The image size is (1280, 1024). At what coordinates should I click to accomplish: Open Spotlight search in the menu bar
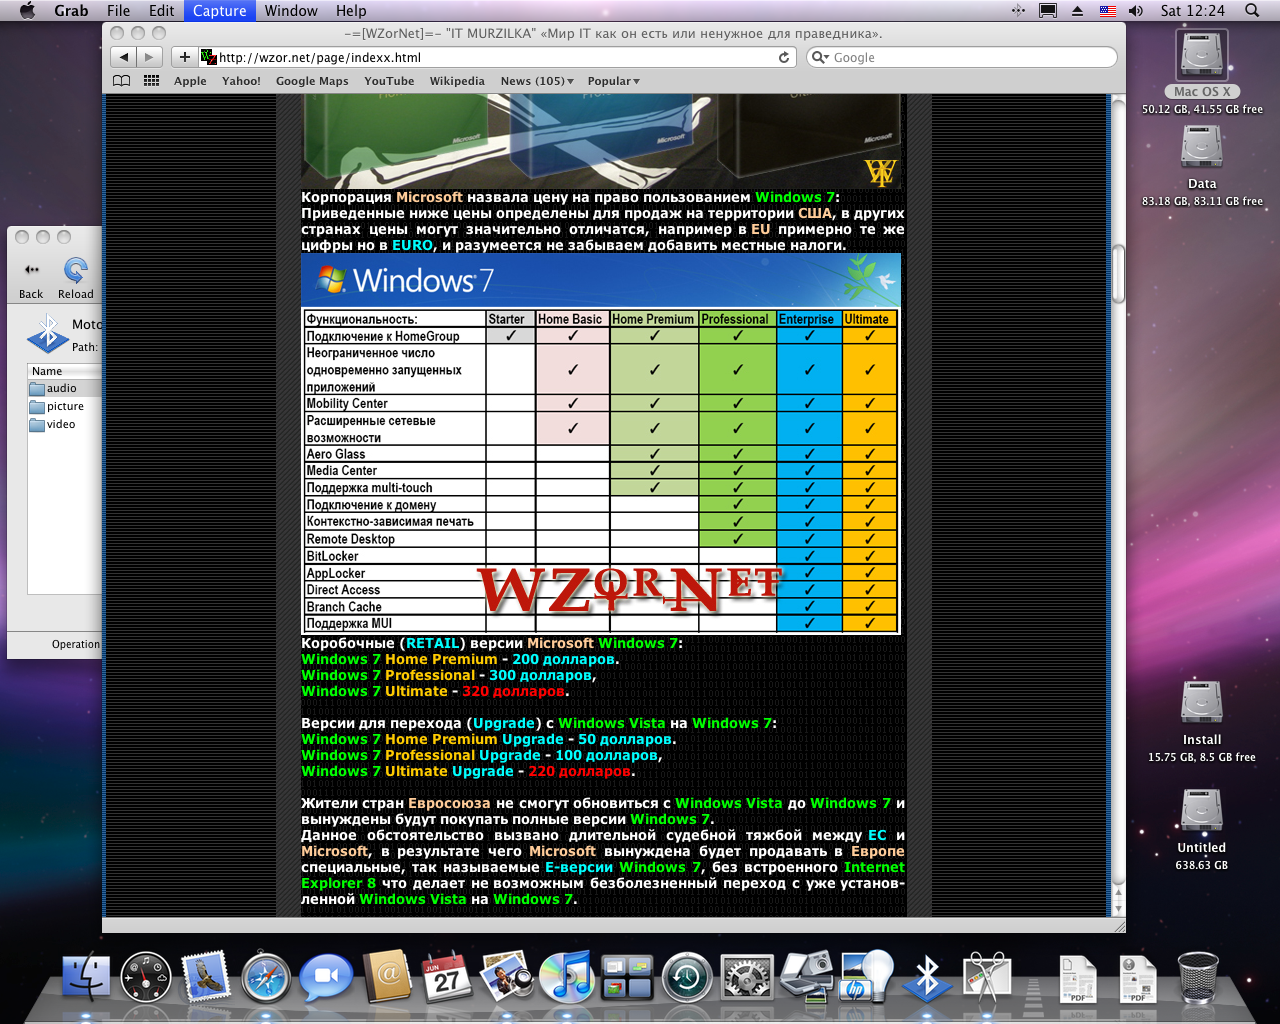(1252, 11)
